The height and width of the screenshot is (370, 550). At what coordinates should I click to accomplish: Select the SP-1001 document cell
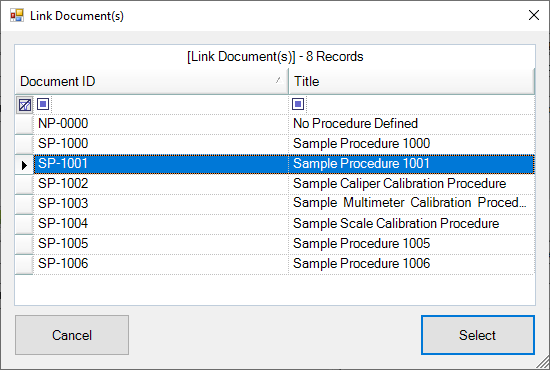click(161, 164)
